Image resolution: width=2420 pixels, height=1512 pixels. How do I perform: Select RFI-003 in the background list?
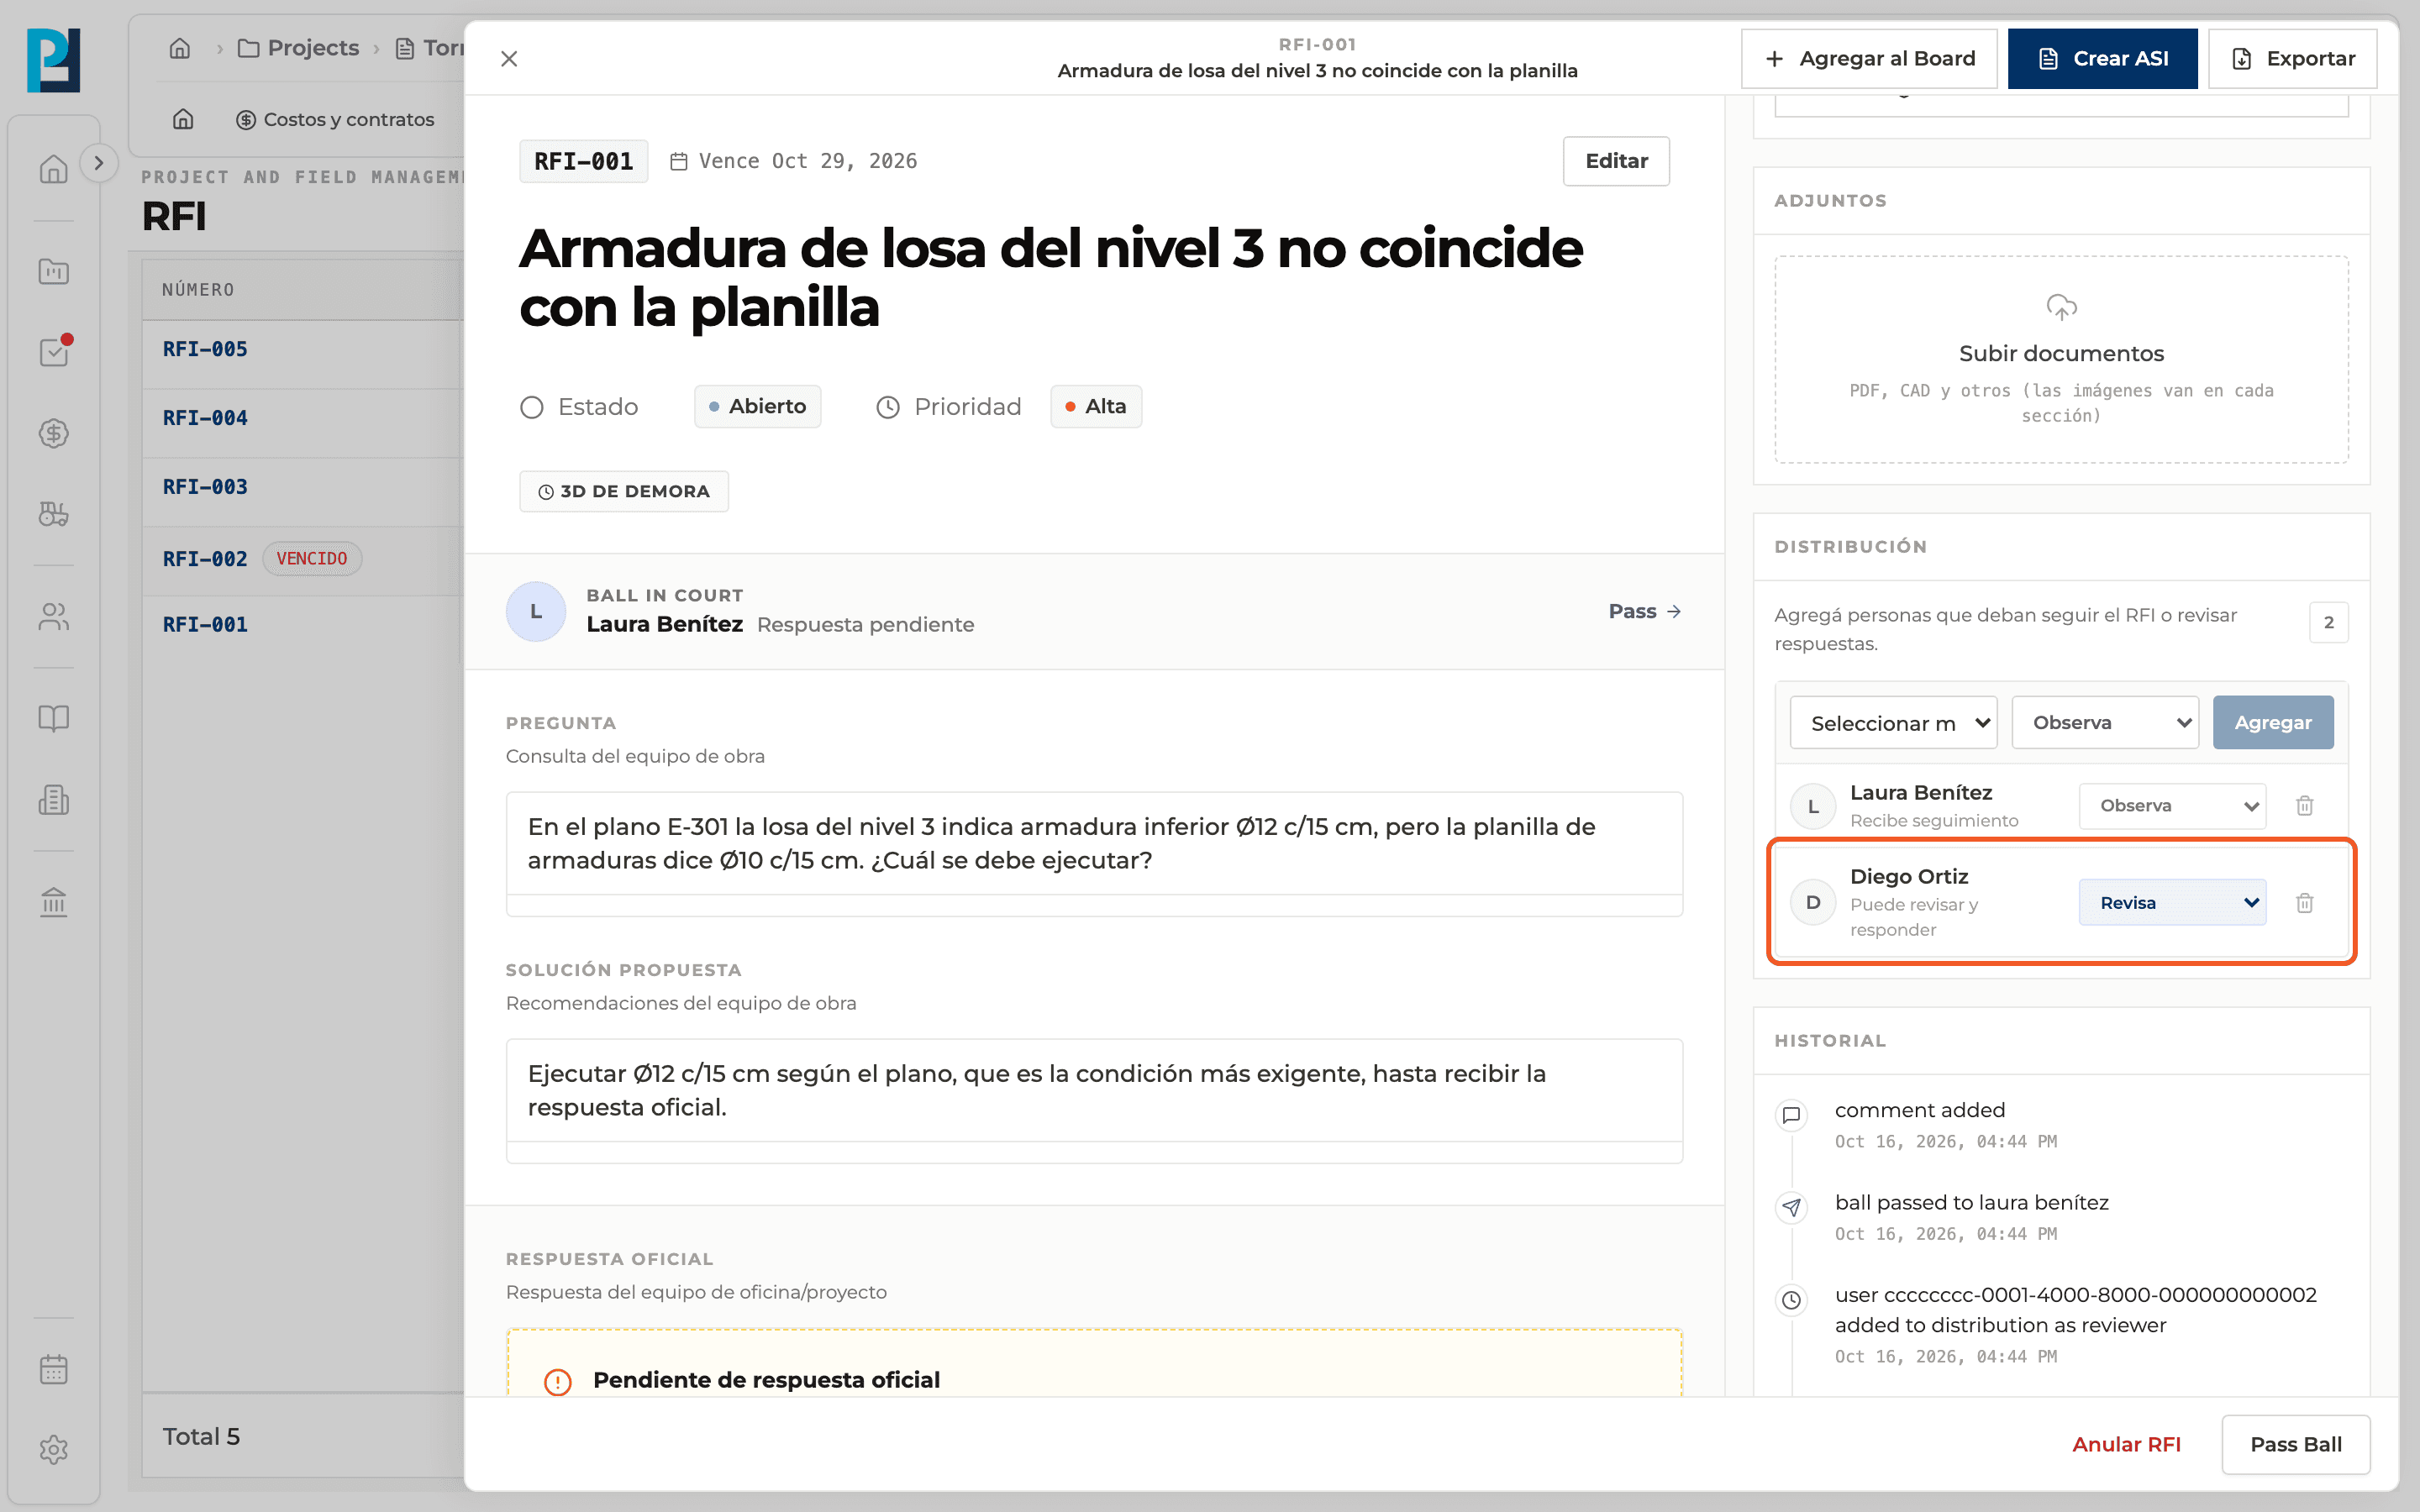click(205, 487)
